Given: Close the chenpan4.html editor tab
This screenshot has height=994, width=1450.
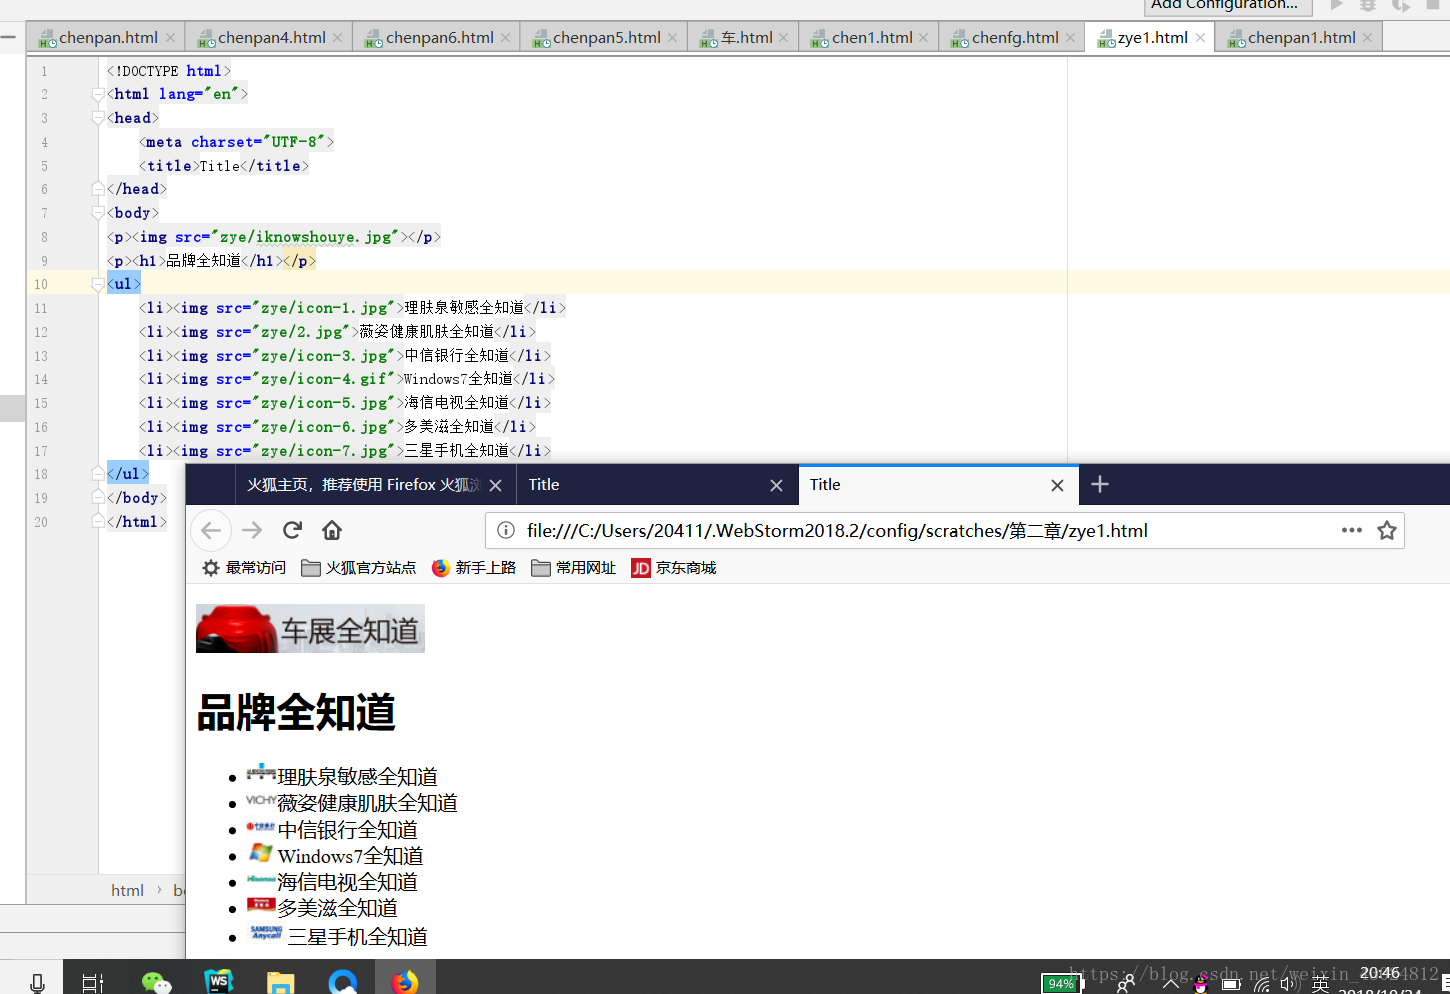Looking at the screenshot, I should pos(338,38).
